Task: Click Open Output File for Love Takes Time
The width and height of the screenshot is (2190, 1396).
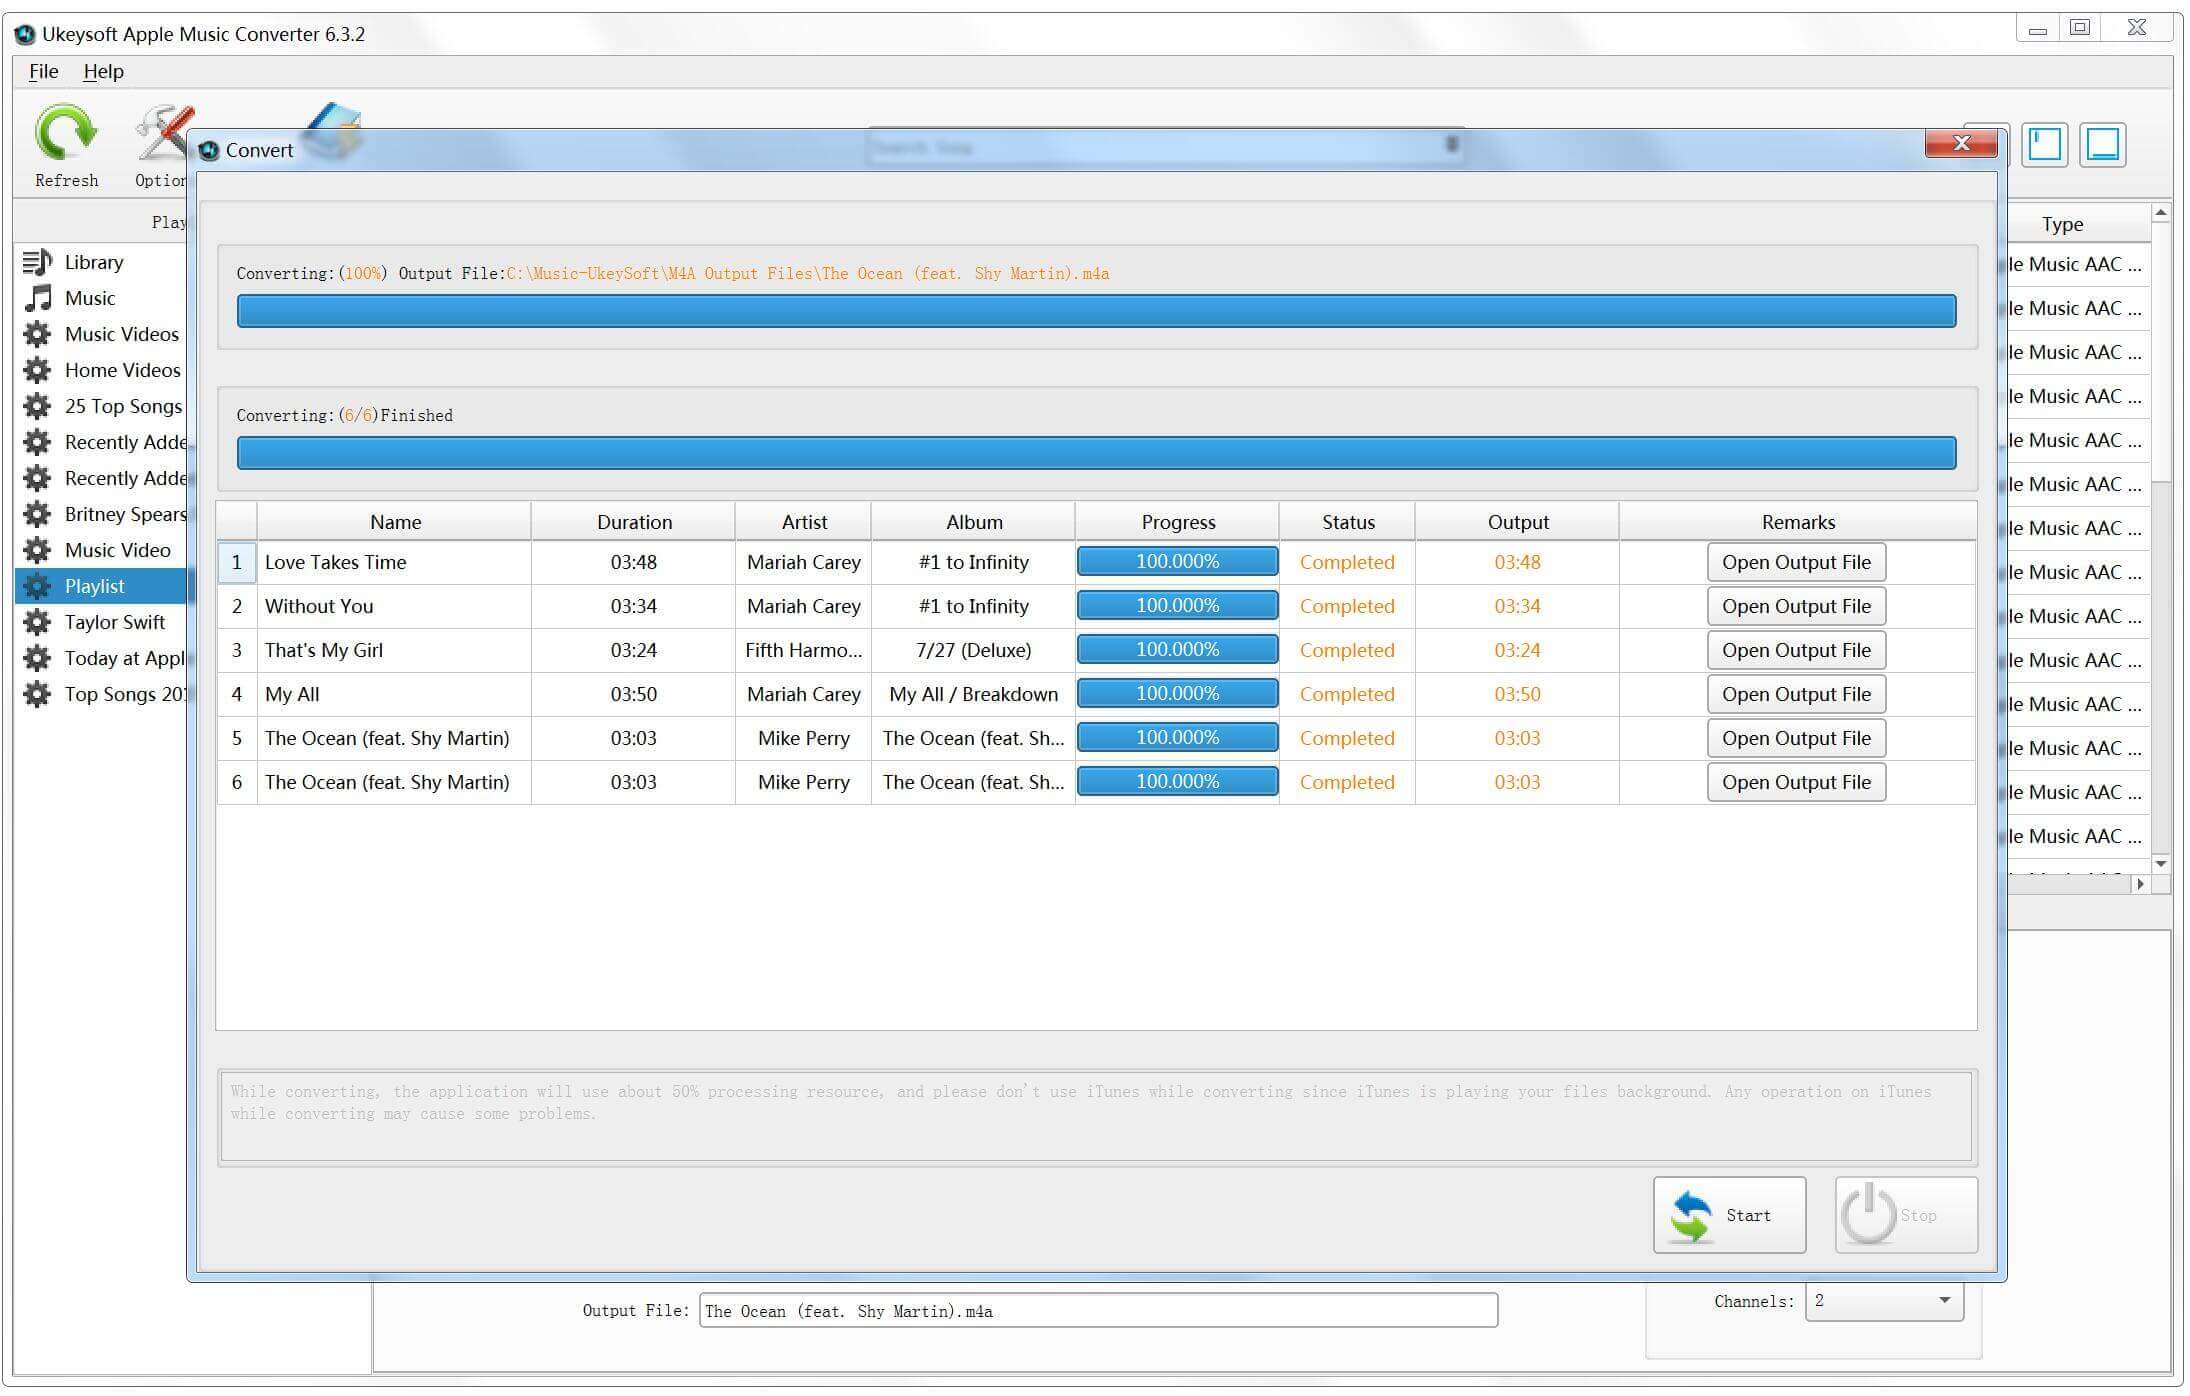Action: pos(1794,560)
